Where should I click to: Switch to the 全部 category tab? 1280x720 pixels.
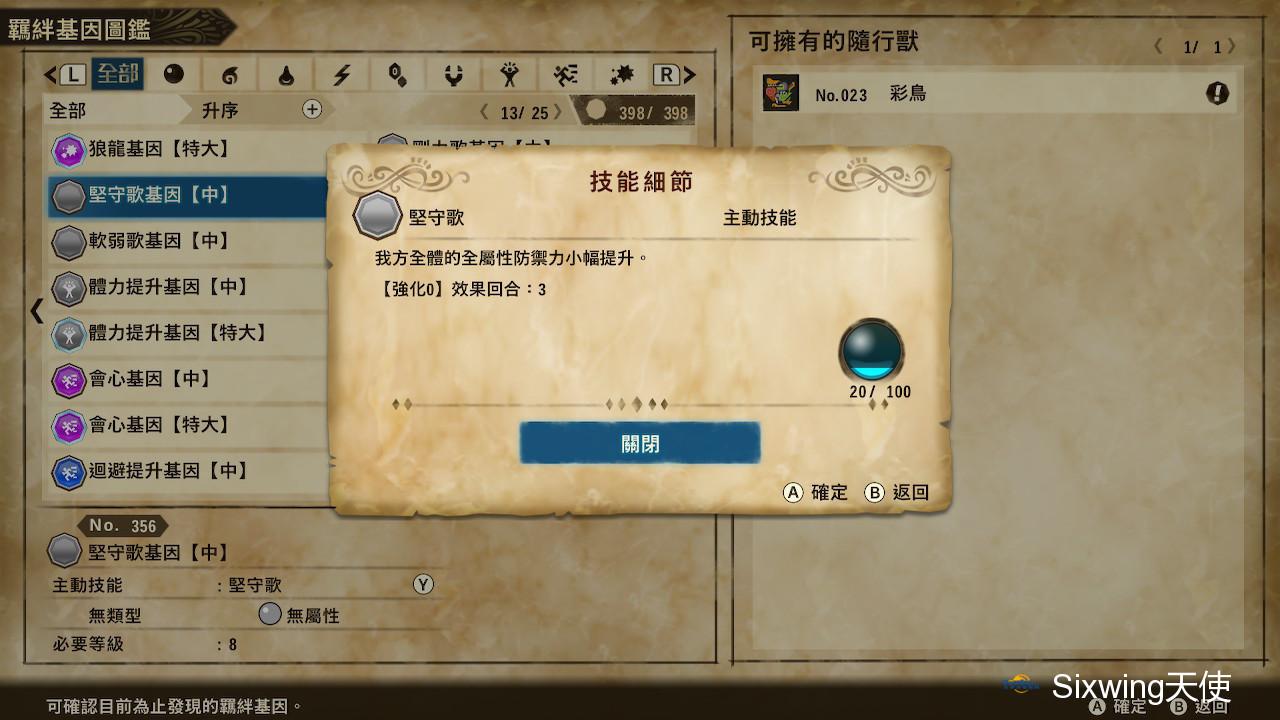pos(117,74)
